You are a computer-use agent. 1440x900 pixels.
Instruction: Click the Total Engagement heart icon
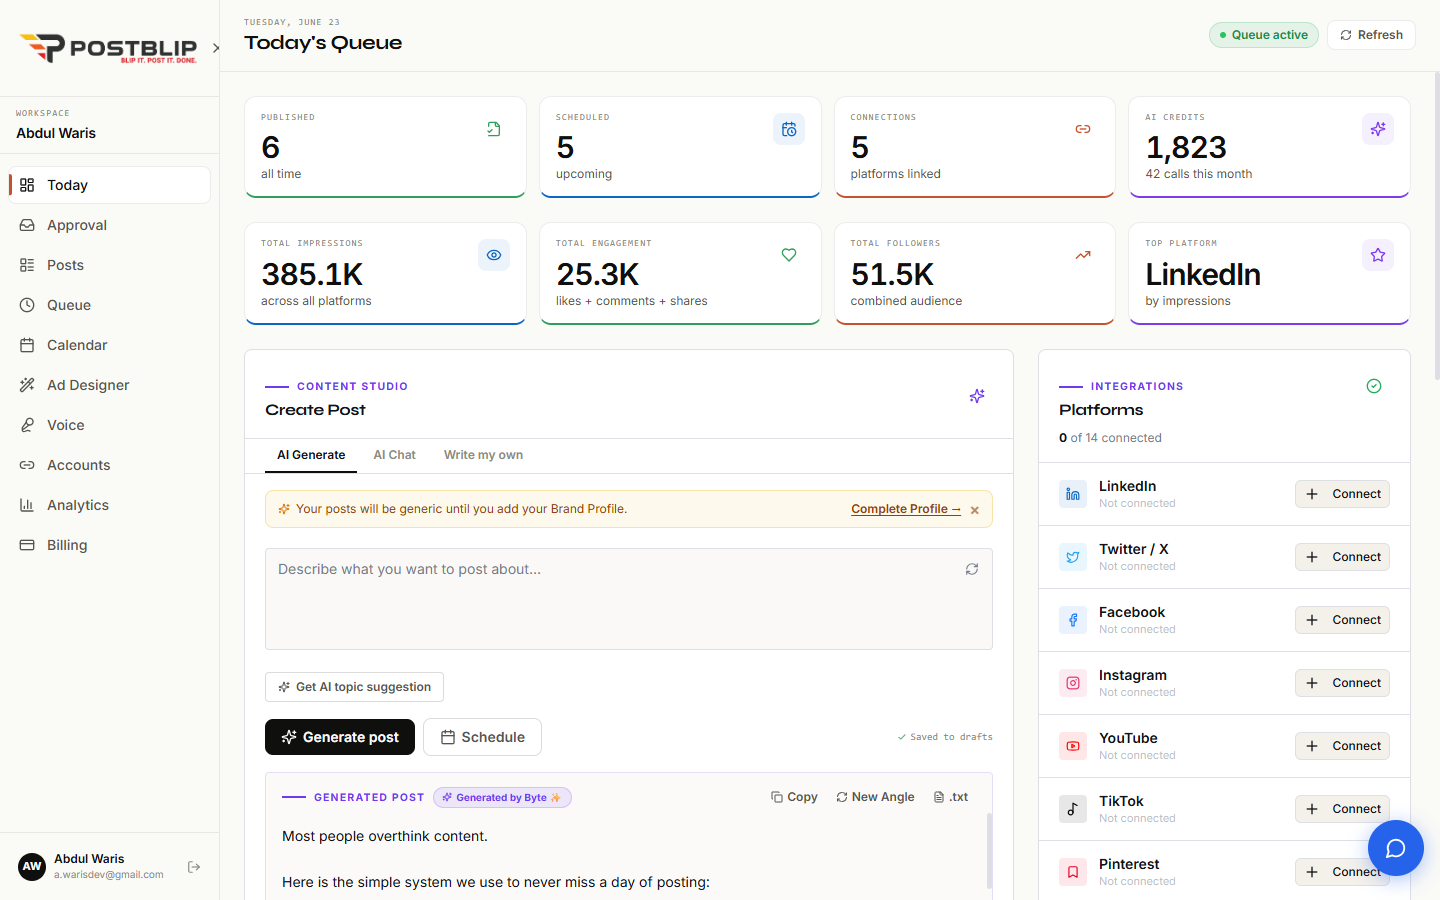789,255
